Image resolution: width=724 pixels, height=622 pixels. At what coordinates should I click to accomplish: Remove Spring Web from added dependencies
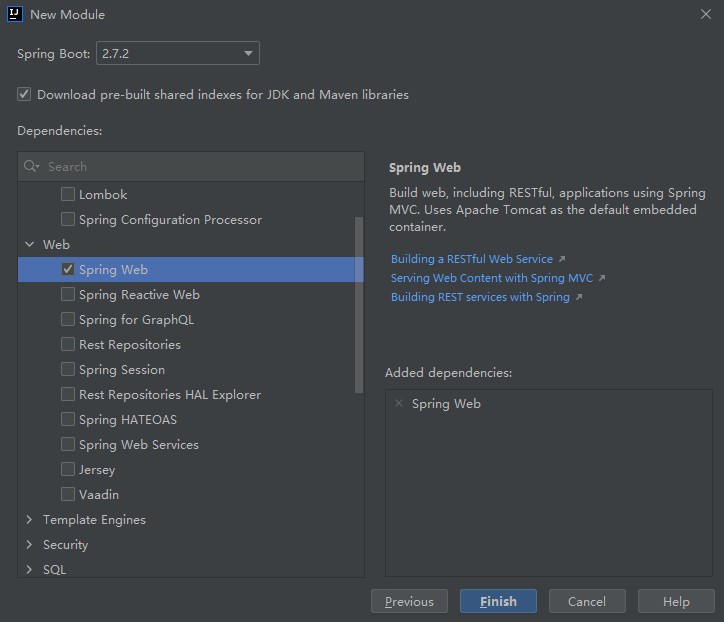[x=399, y=404]
